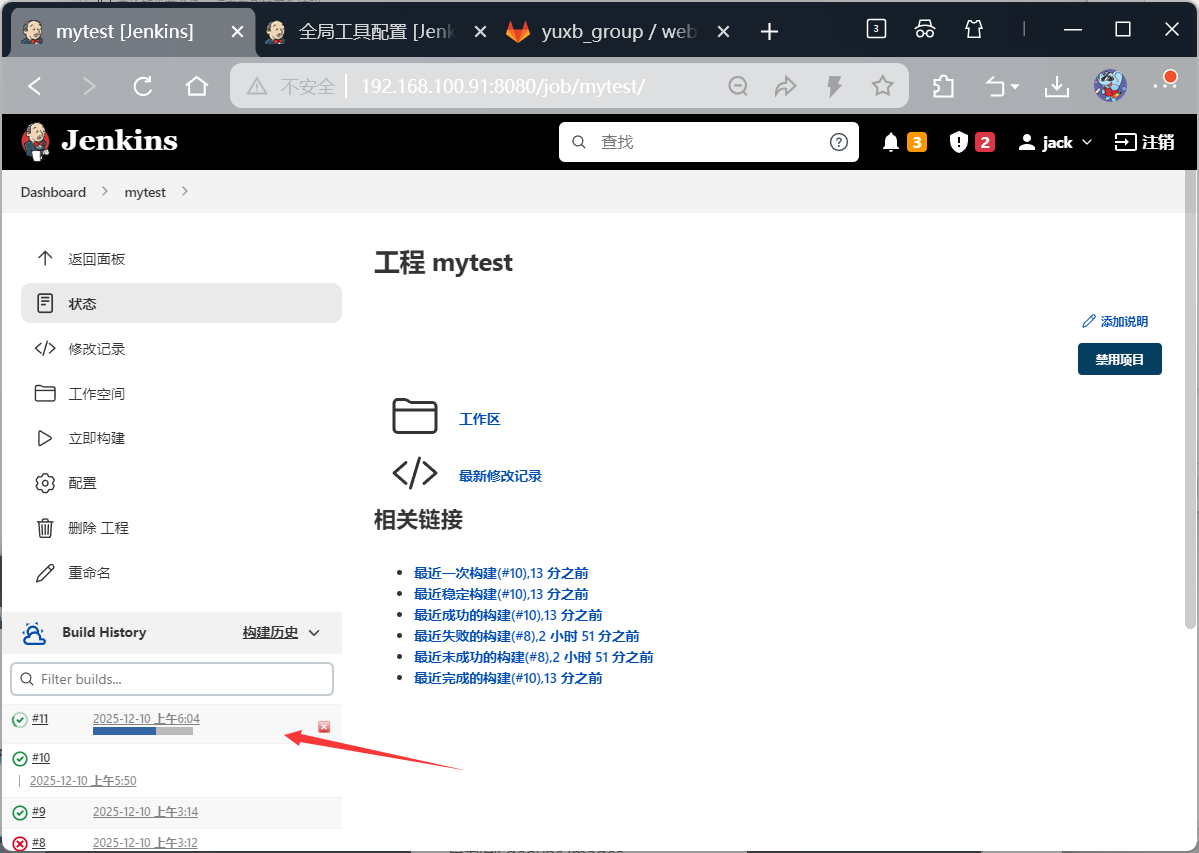Click the 最新修改记录 code icon
This screenshot has height=853, width=1199.
coord(414,473)
